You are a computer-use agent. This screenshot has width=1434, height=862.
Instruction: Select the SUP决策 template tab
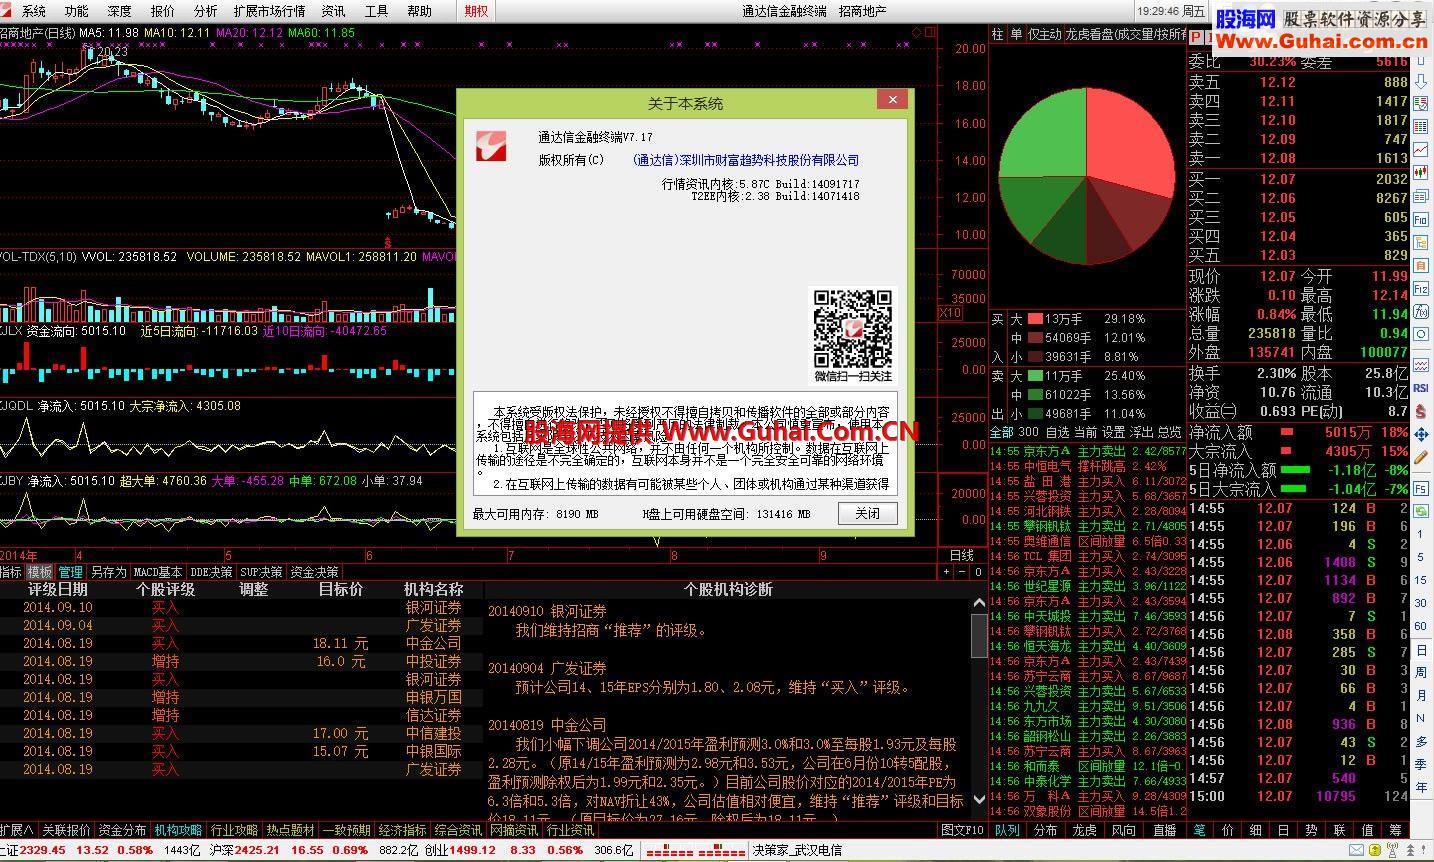261,572
